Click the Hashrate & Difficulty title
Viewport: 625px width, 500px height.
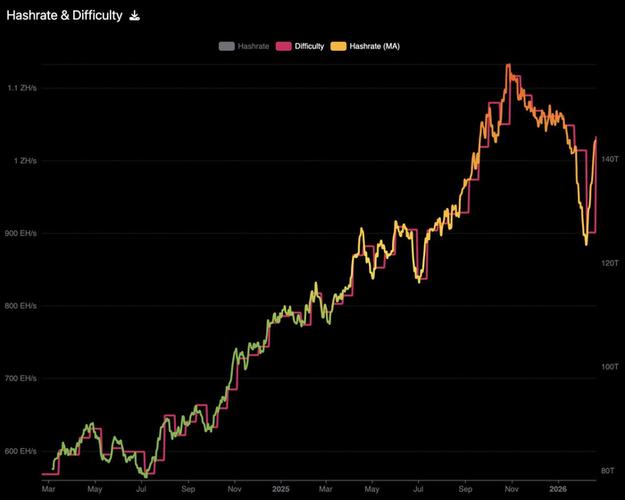65,16
